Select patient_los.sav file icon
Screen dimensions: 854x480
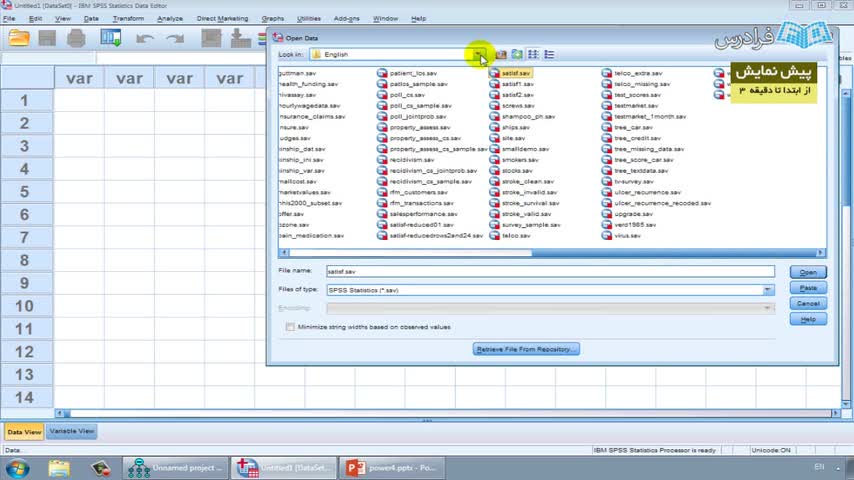point(382,73)
